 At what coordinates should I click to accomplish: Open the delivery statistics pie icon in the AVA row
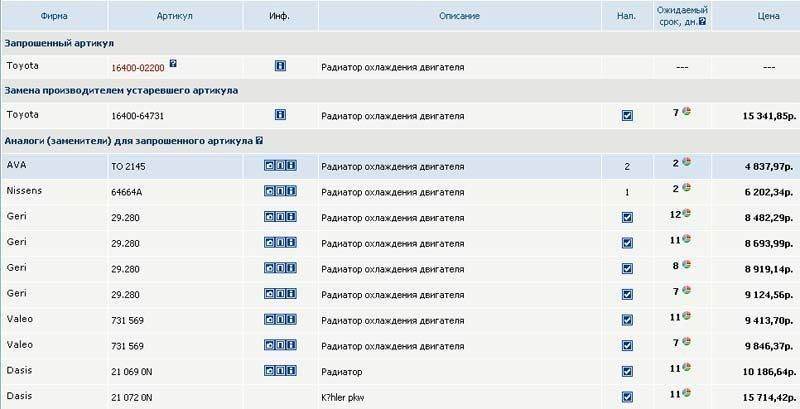point(687,163)
